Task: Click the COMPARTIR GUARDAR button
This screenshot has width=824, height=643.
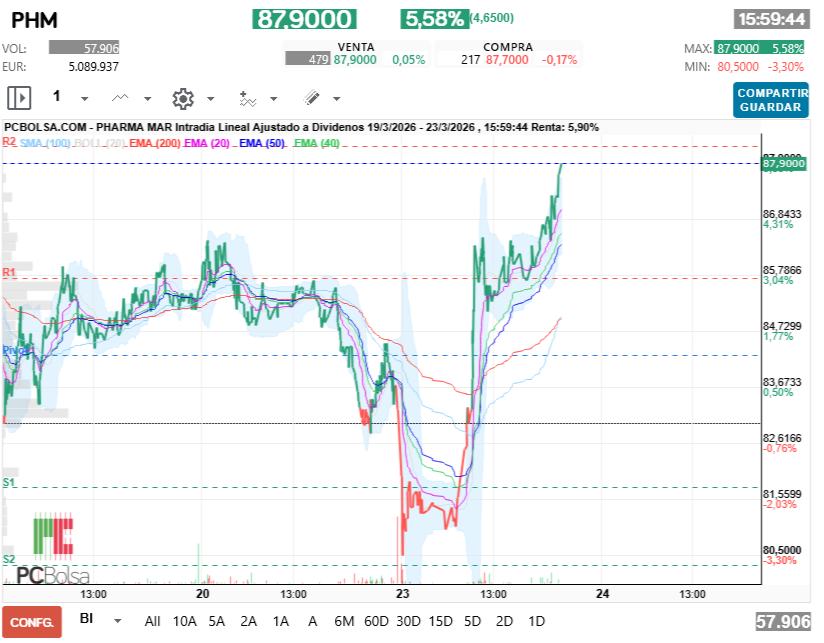Action: [770, 99]
